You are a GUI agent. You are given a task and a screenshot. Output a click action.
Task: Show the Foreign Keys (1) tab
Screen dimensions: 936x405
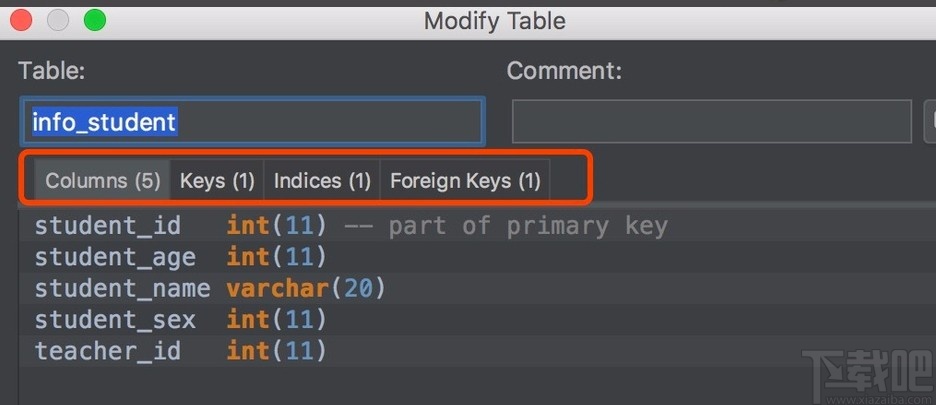click(x=465, y=181)
